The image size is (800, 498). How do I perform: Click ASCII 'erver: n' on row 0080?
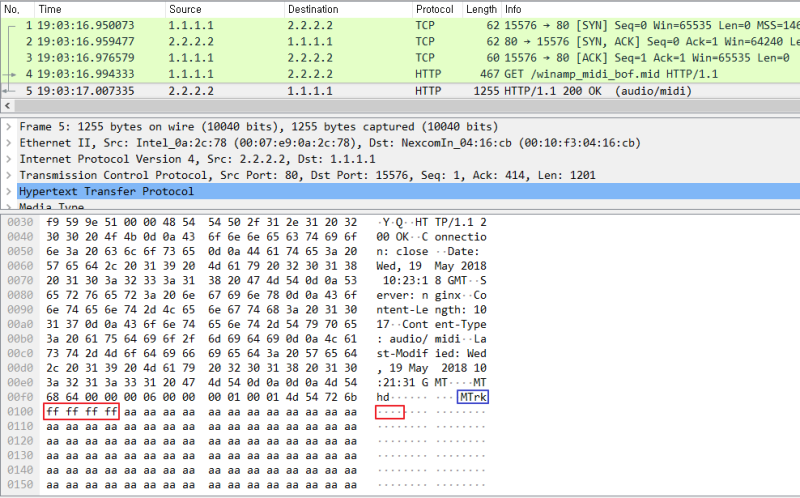pyautogui.click(x=403, y=295)
